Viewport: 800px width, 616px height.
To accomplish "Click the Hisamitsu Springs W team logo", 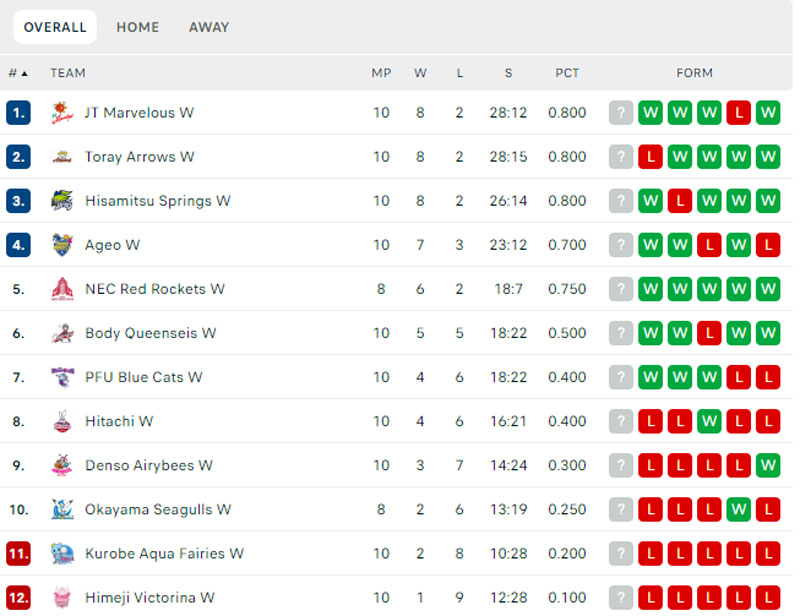I will (x=62, y=201).
